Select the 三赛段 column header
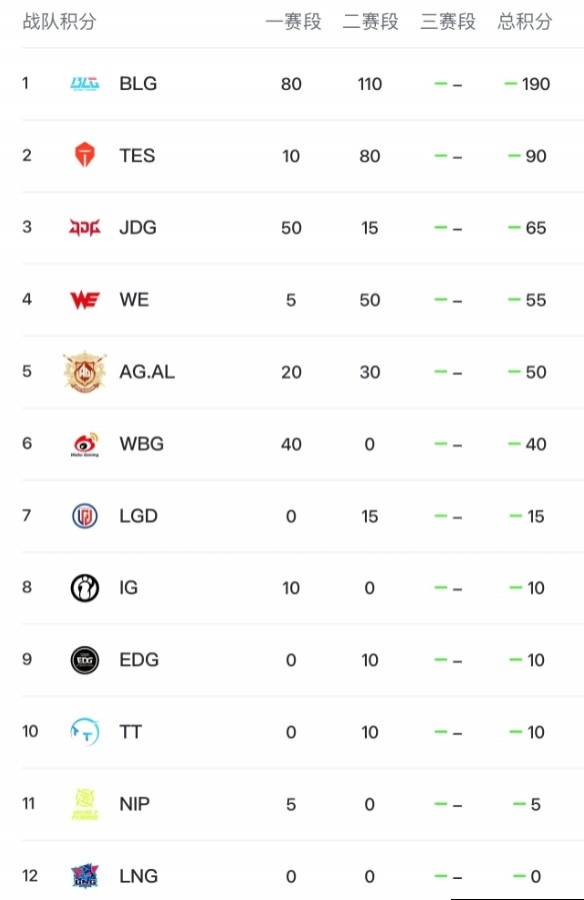 pyautogui.click(x=448, y=22)
